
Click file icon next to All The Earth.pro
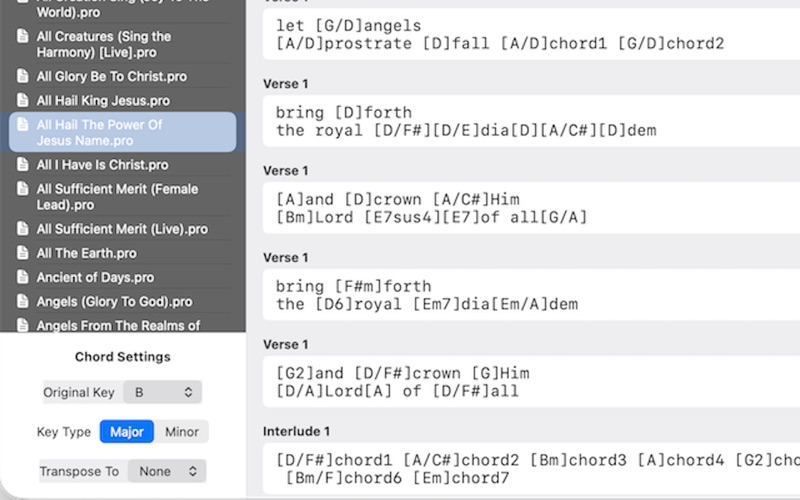[x=22, y=253]
